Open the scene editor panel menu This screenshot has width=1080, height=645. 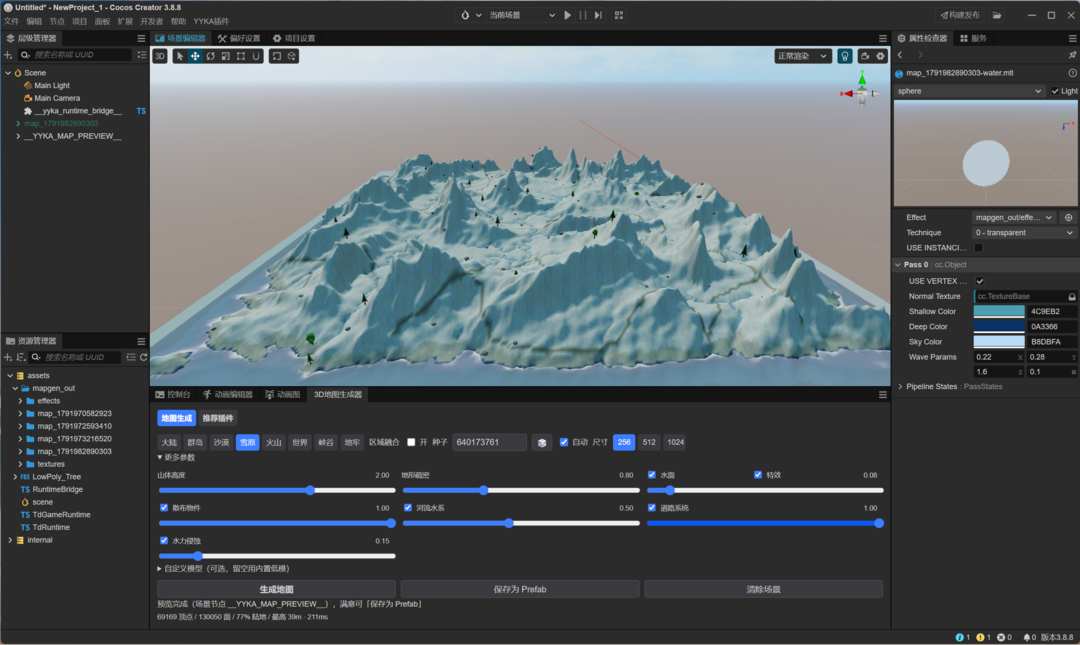point(882,38)
